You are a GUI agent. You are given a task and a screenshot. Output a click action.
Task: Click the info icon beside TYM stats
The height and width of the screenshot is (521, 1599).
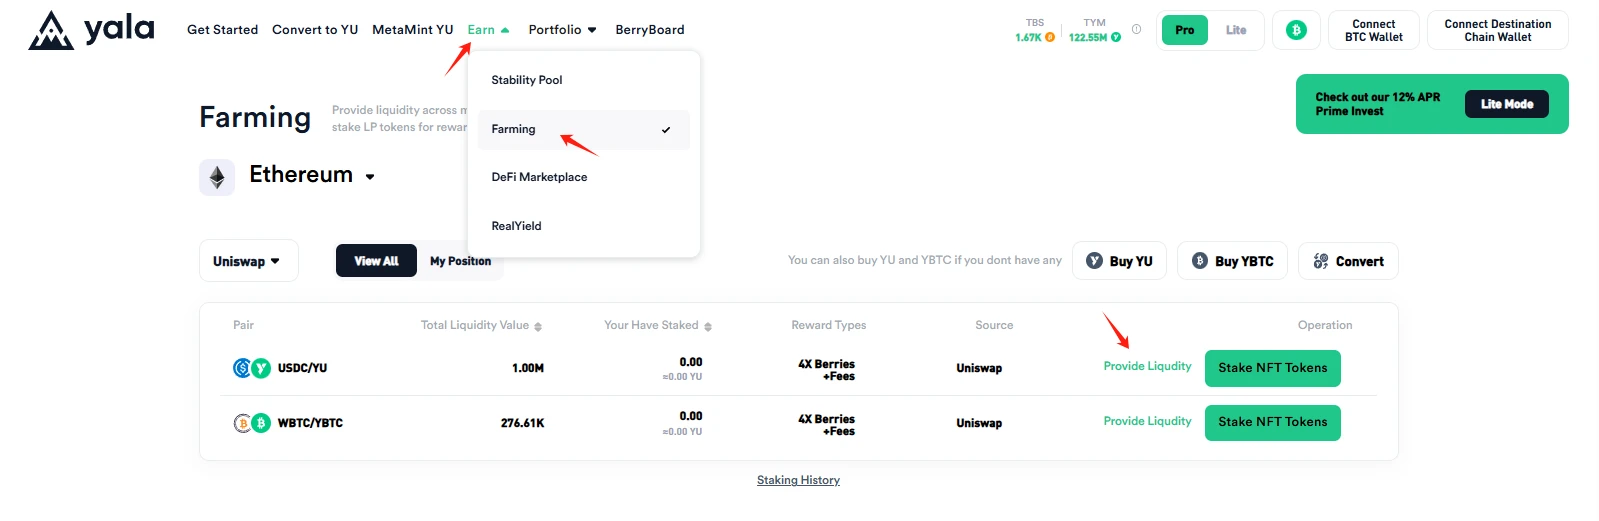click(x=1136, y=29)
